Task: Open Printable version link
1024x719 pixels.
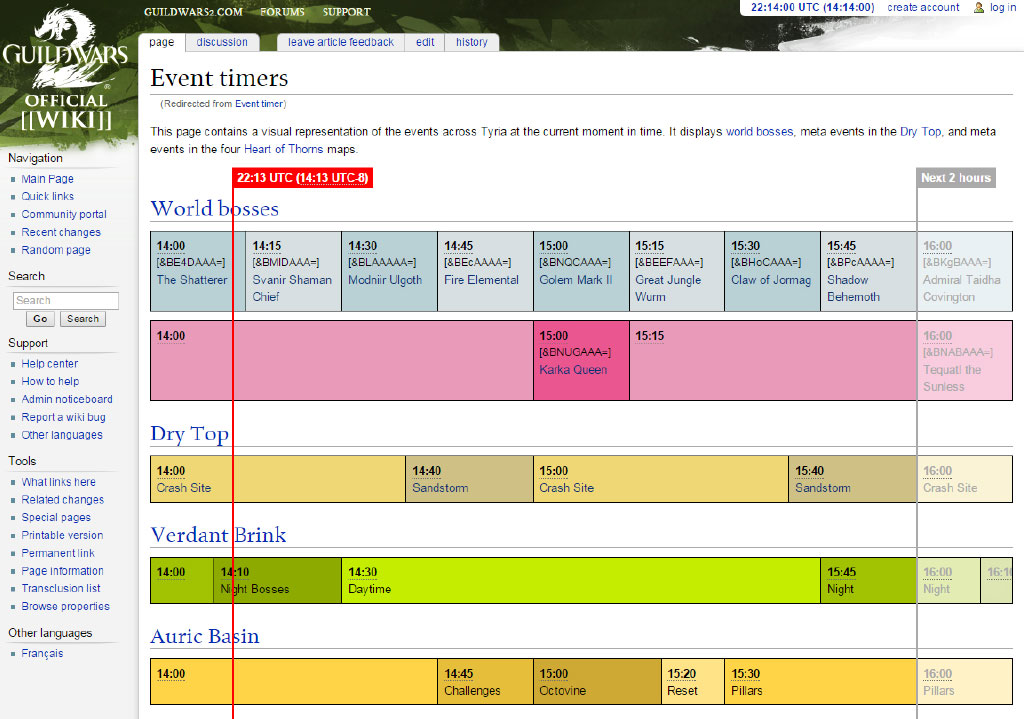Action: tap(63, 535)
